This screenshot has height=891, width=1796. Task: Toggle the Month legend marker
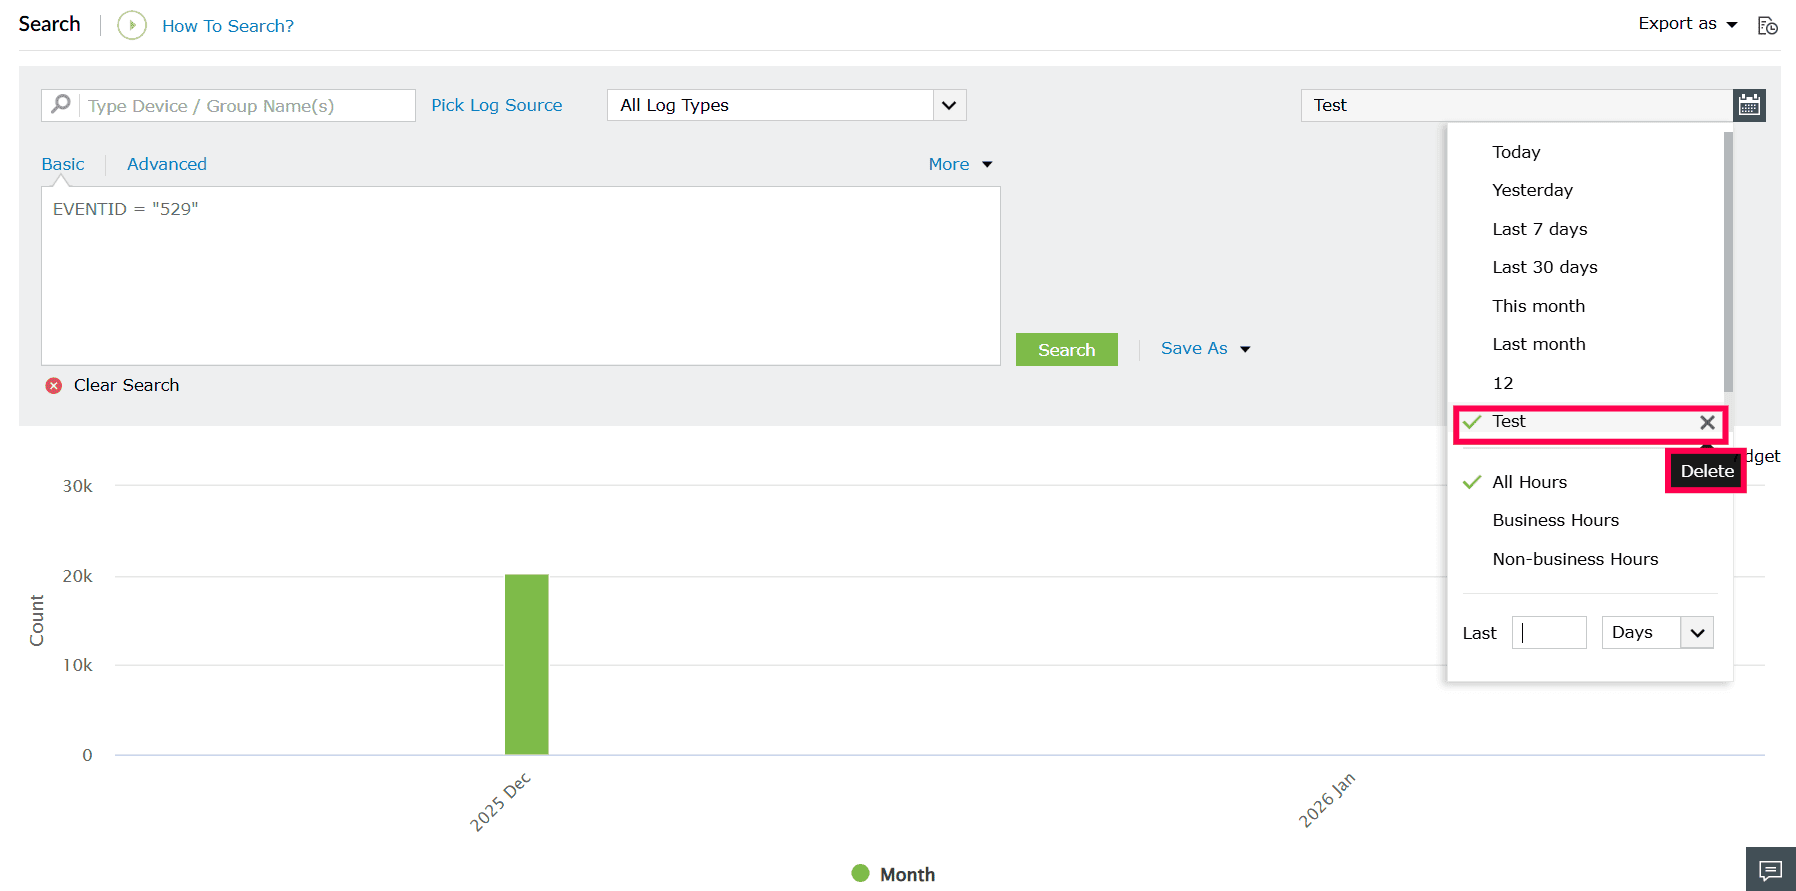[860, 873]
